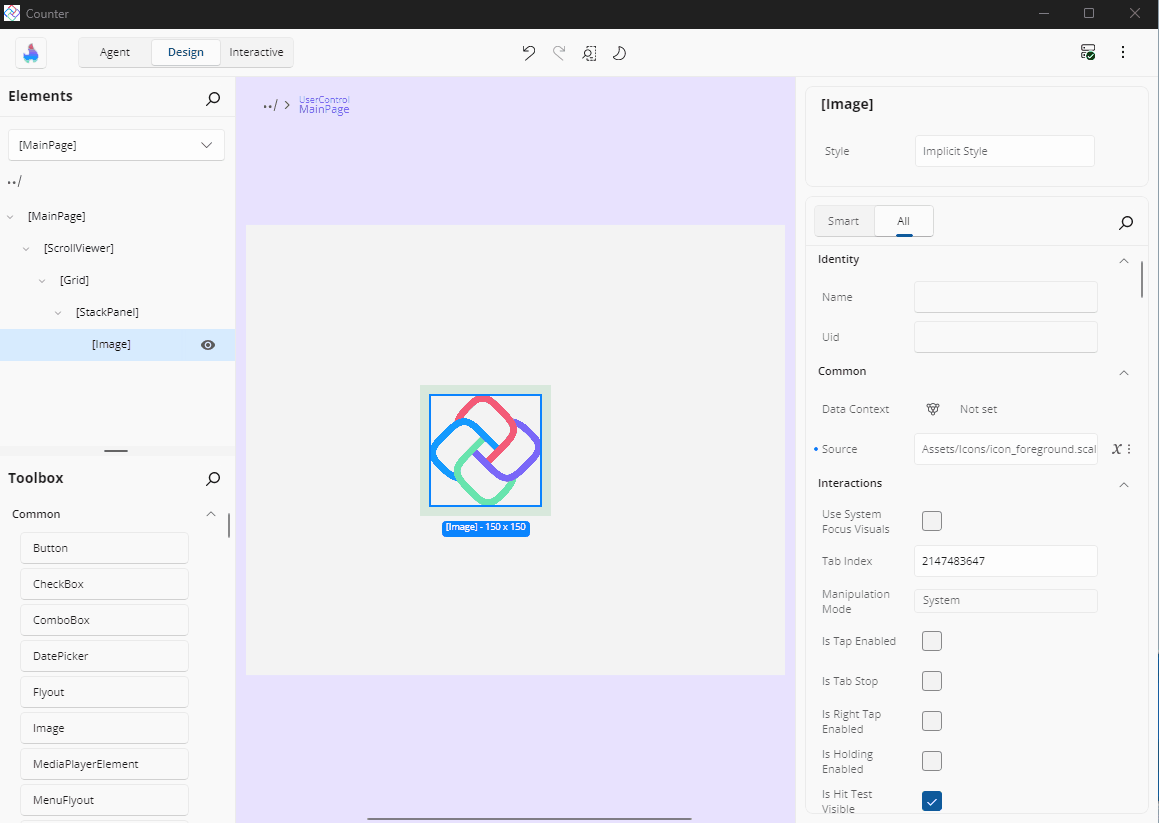1159x823 pixels.
Task: Click the server connection status icon
Action: tap(1088, 52)
